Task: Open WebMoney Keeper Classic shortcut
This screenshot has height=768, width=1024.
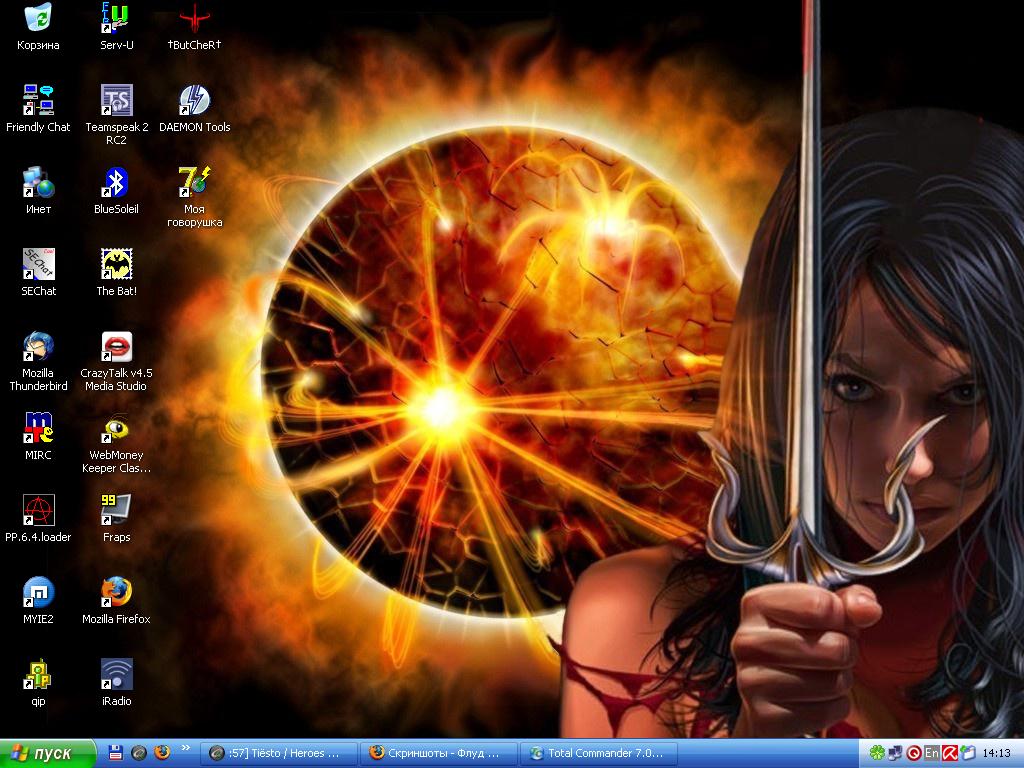Action: coord(116,443)
